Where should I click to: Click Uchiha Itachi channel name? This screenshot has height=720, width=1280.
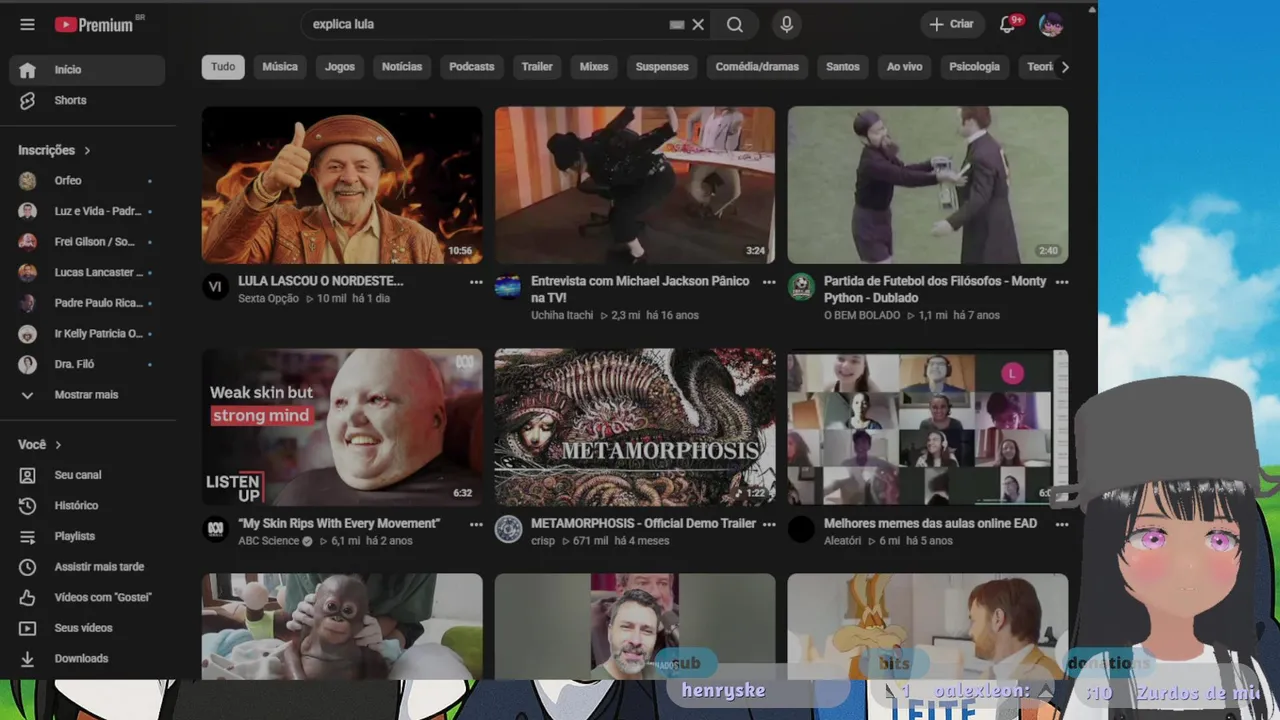pyautogui.click(x=562, y=315)
